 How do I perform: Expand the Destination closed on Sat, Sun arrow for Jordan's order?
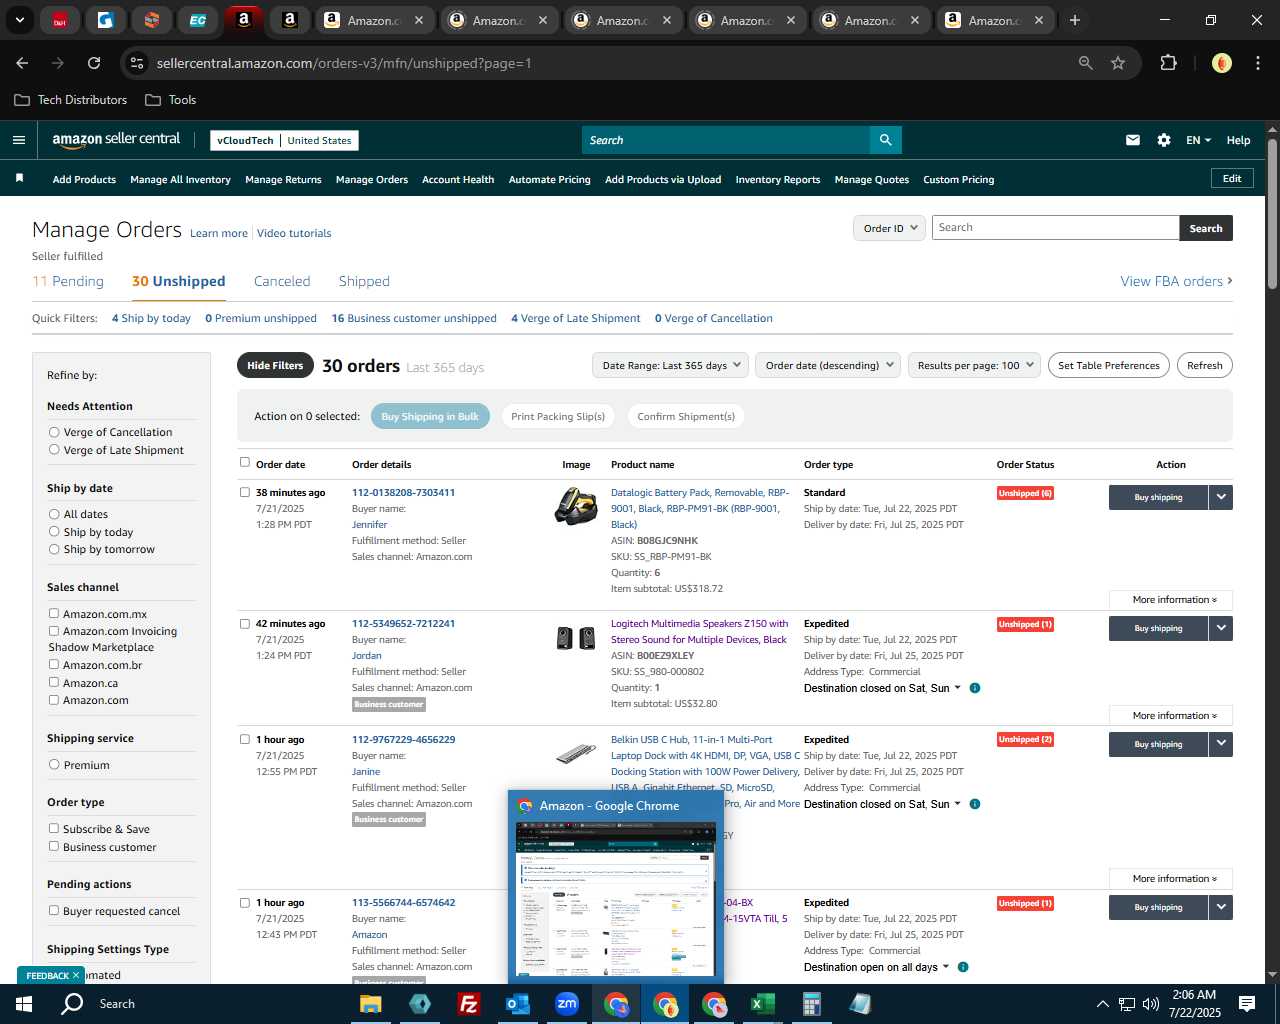tap(957, 688)
